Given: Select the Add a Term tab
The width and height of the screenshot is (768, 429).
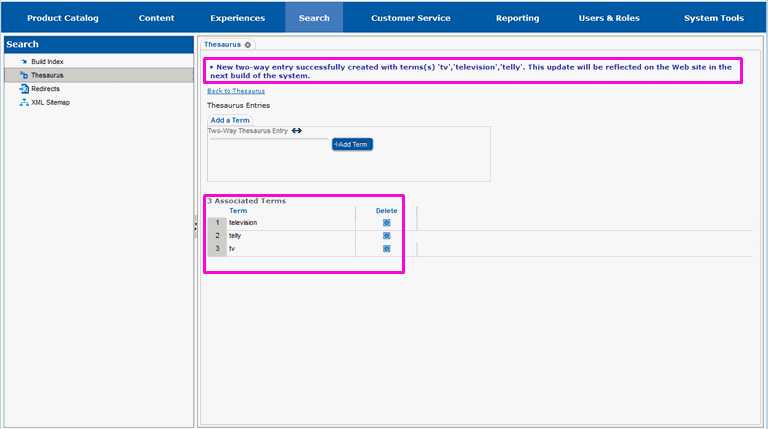Looking at the screenshot, I should [230, 120].
